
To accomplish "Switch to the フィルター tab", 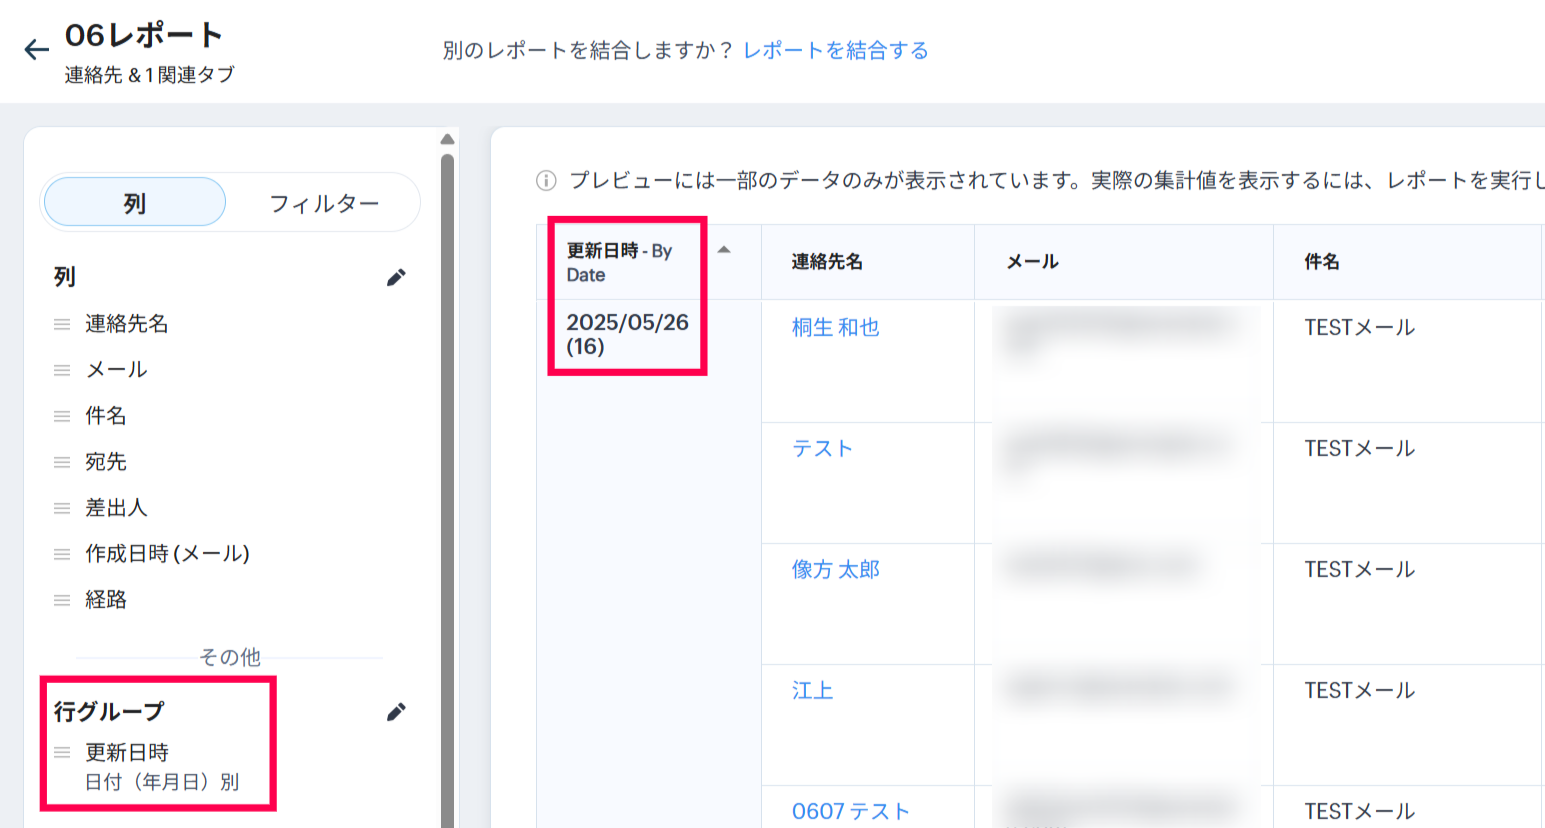I will (324, 204).
